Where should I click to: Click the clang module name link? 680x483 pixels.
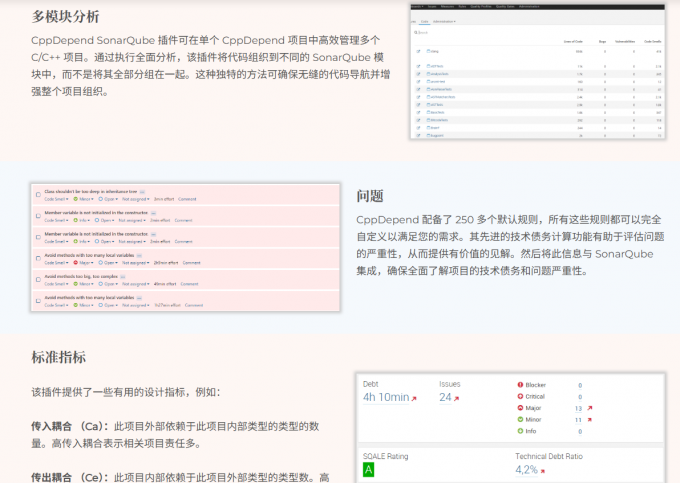[433, 51]
